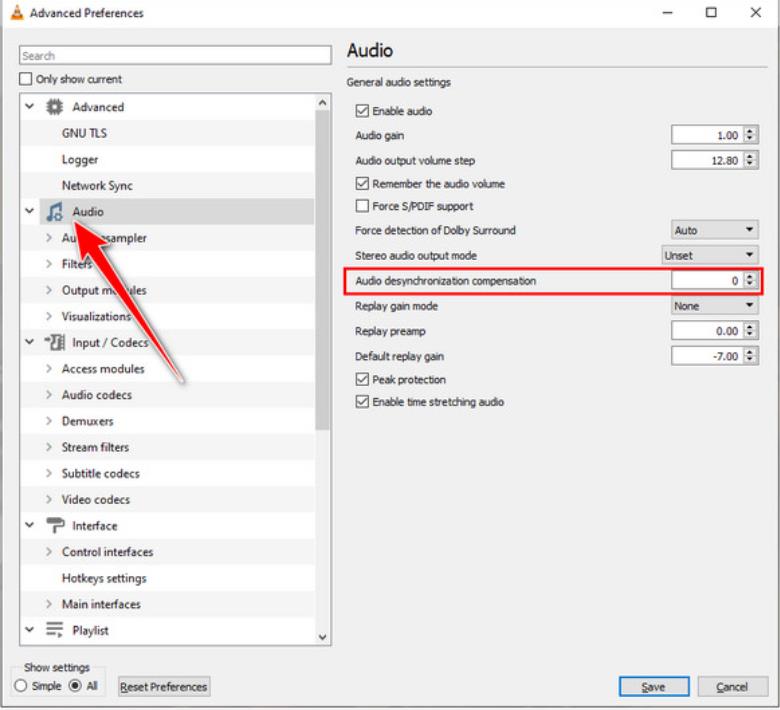Select Logger in the tree
This screenshot has width=780, height=710.
click(80, 159)
